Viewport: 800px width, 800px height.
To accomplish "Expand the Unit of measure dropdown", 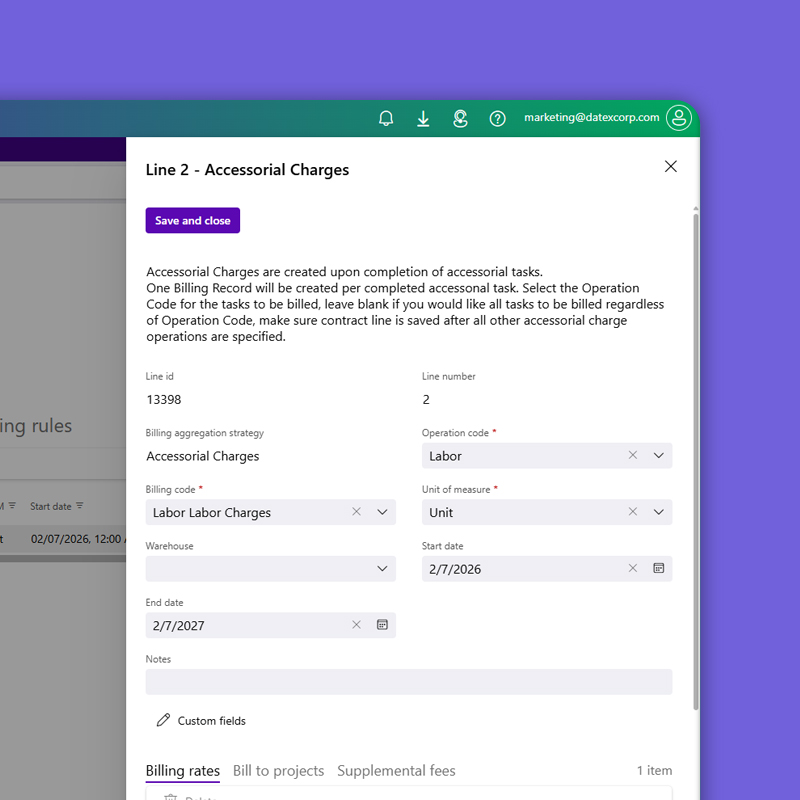I will (x=659, y=512).
